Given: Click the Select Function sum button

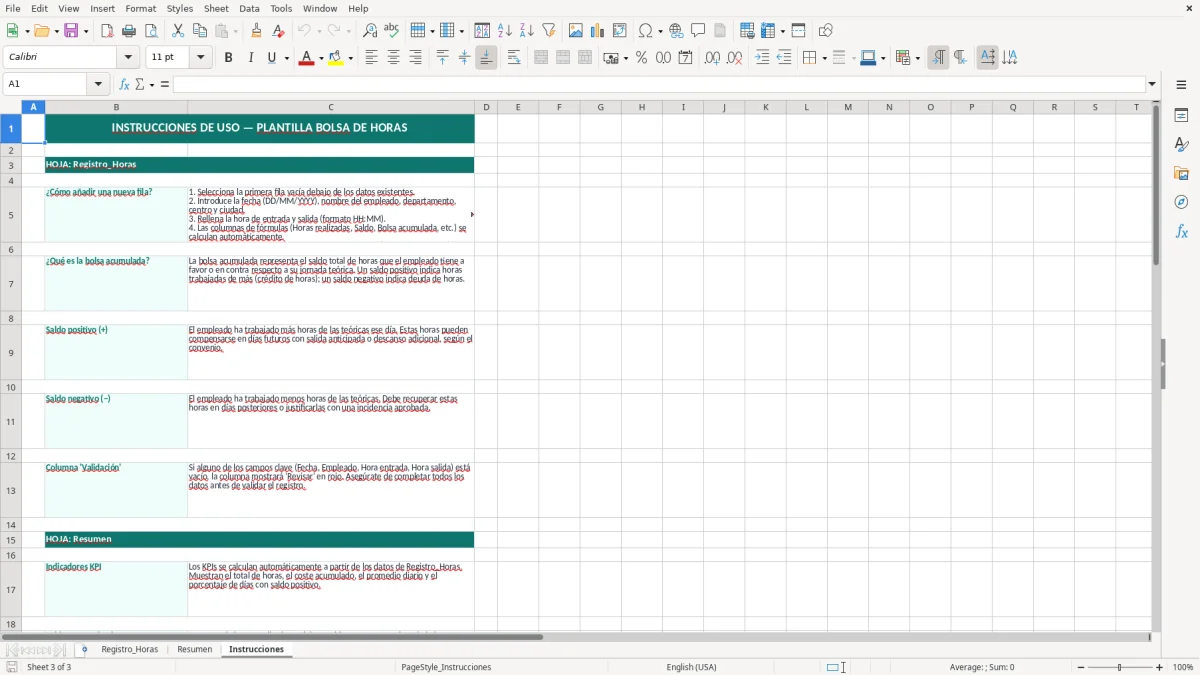Looking at the screenshot, I should point(140,84).
